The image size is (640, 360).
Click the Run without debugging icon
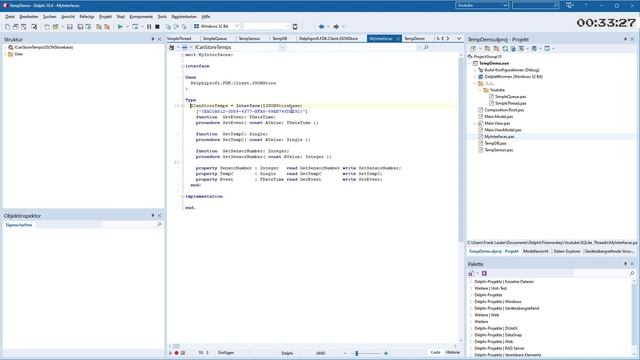pyautogui.click(x=135, y=27)
